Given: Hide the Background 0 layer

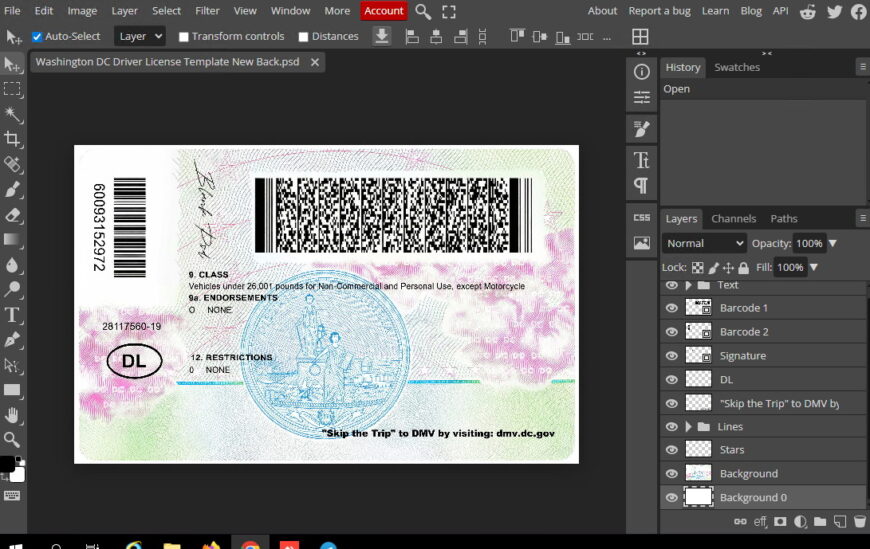Looking at the screenshot, I should (671, 497).
